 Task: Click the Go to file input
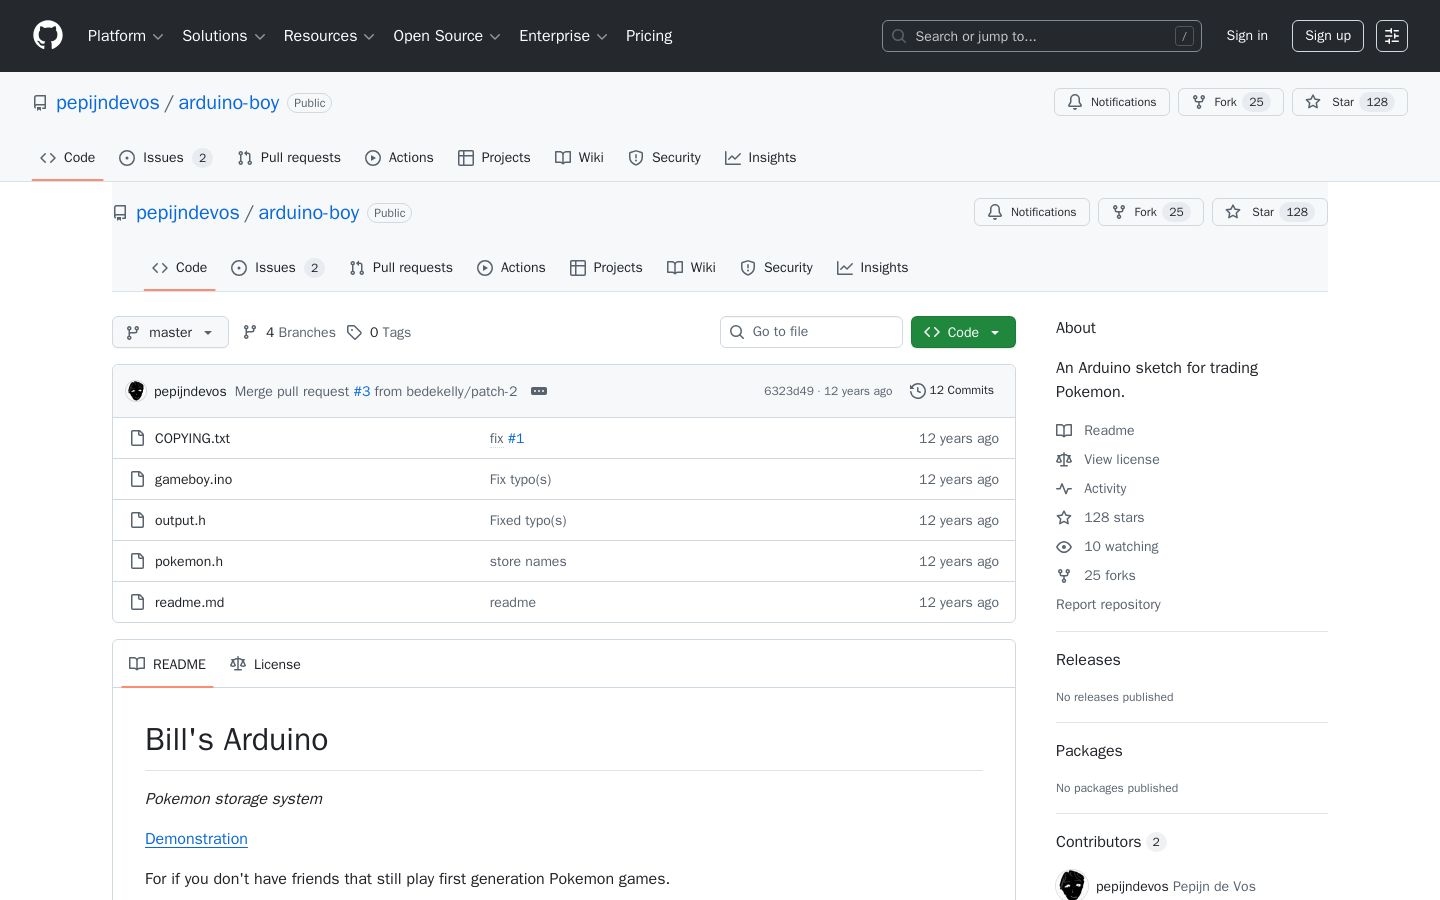811,332
